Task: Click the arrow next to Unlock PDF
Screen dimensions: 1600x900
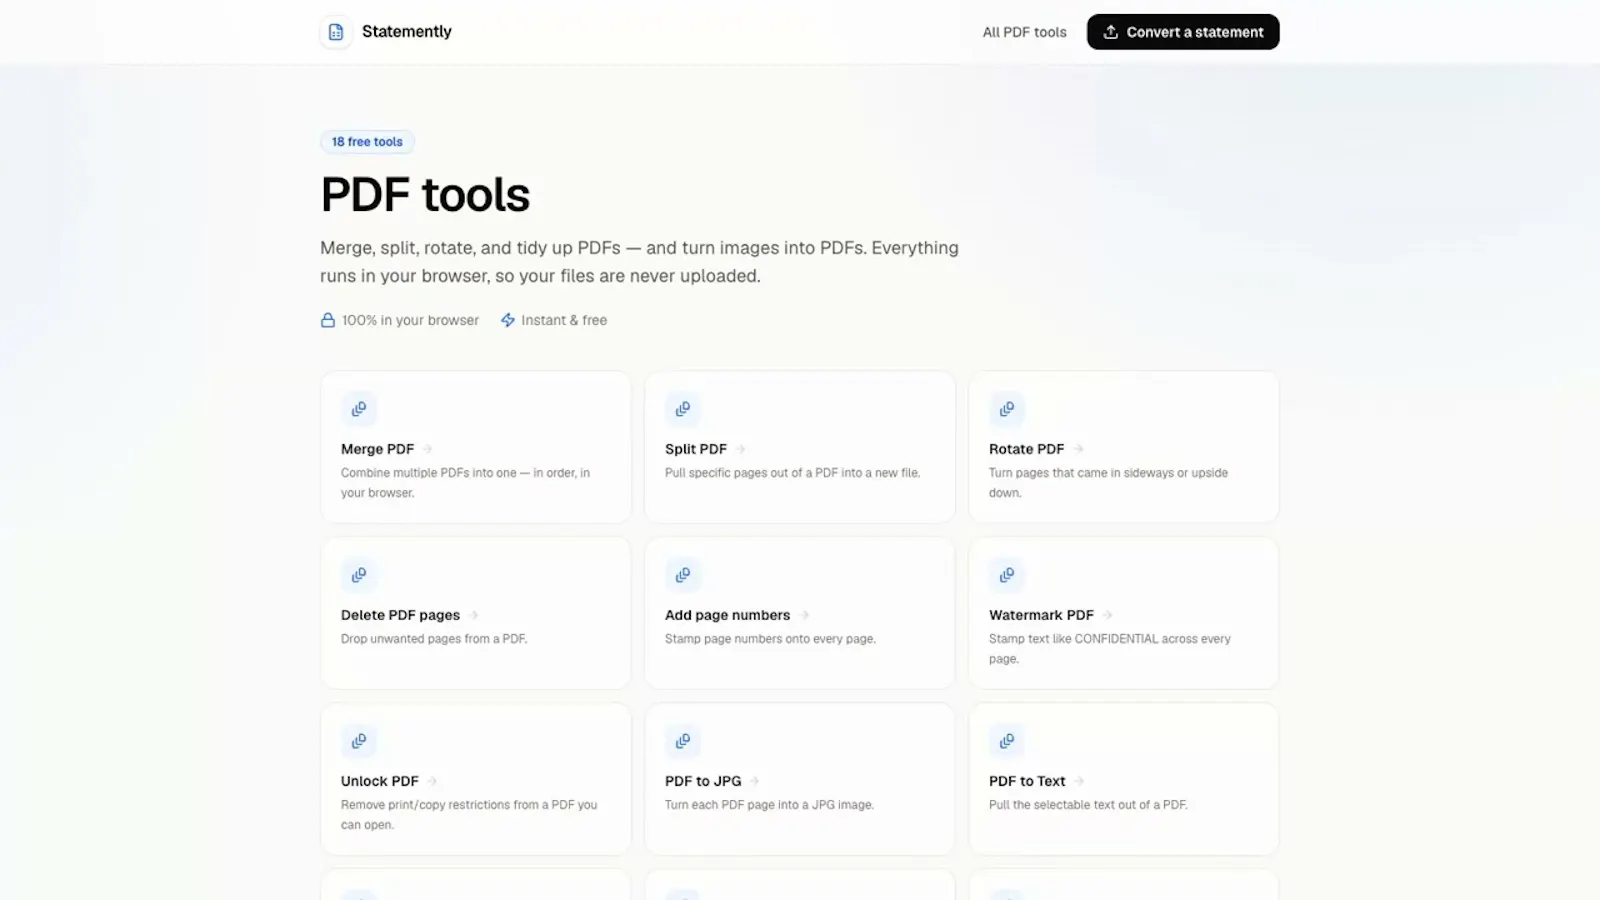Action: (432, 781)
